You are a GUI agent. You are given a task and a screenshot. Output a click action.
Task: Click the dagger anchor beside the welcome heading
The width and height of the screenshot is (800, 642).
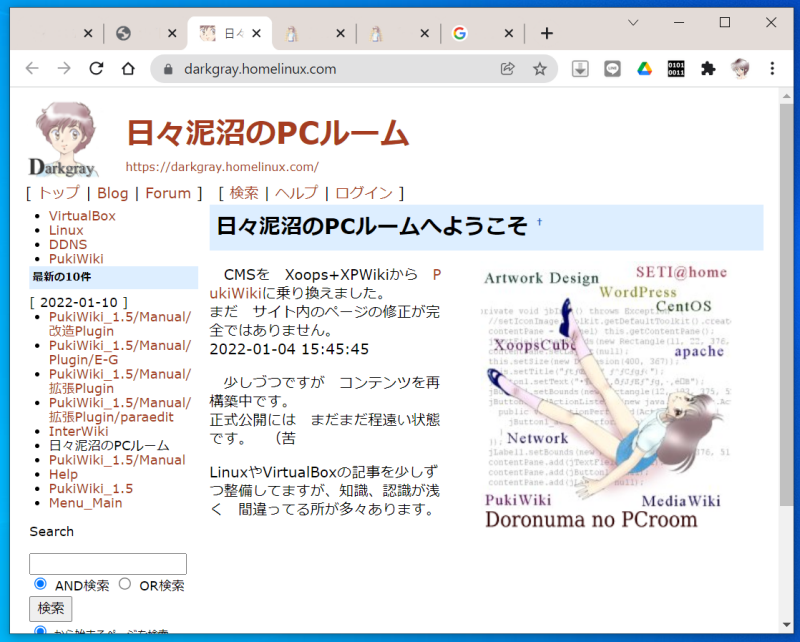tap(539, 221)
